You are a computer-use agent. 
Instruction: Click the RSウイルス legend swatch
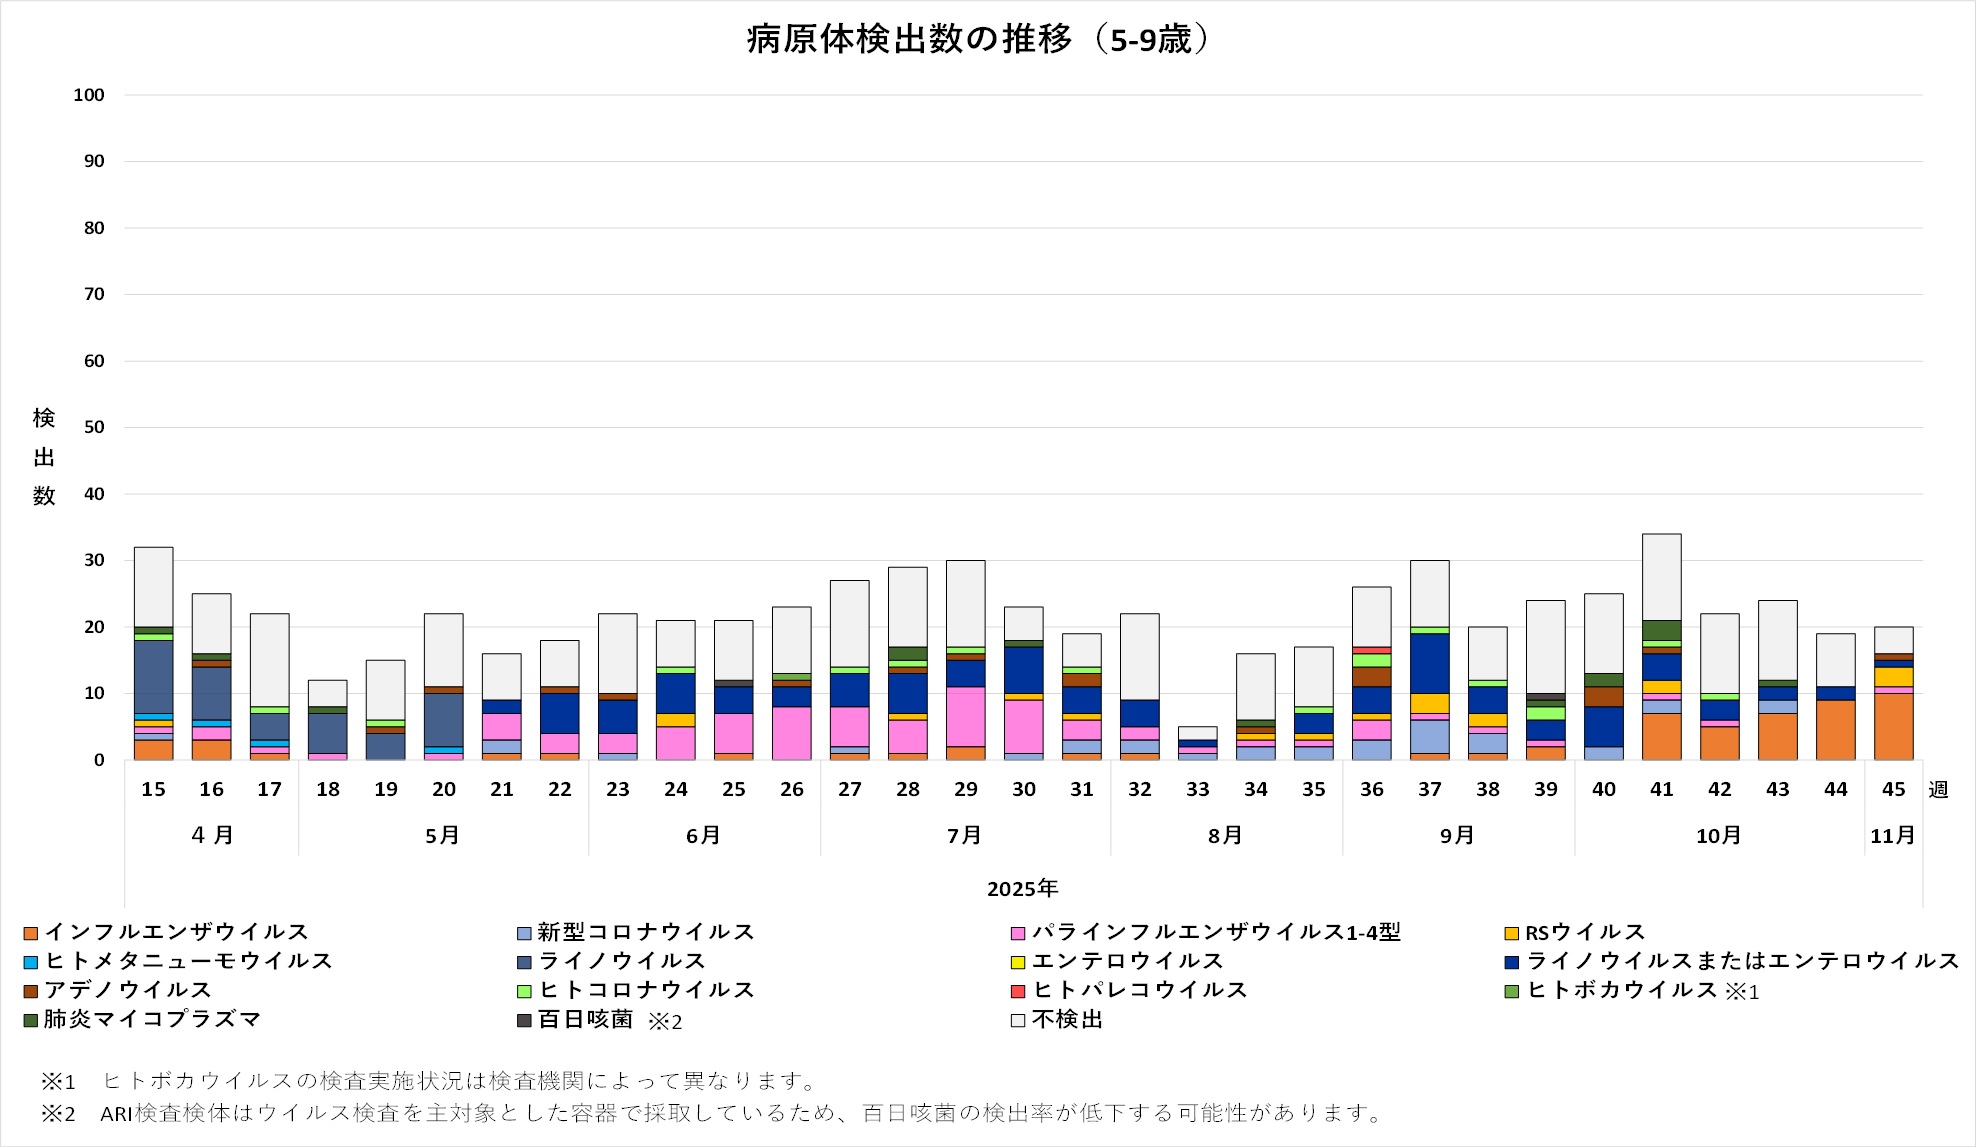[x=1511, y=933]
